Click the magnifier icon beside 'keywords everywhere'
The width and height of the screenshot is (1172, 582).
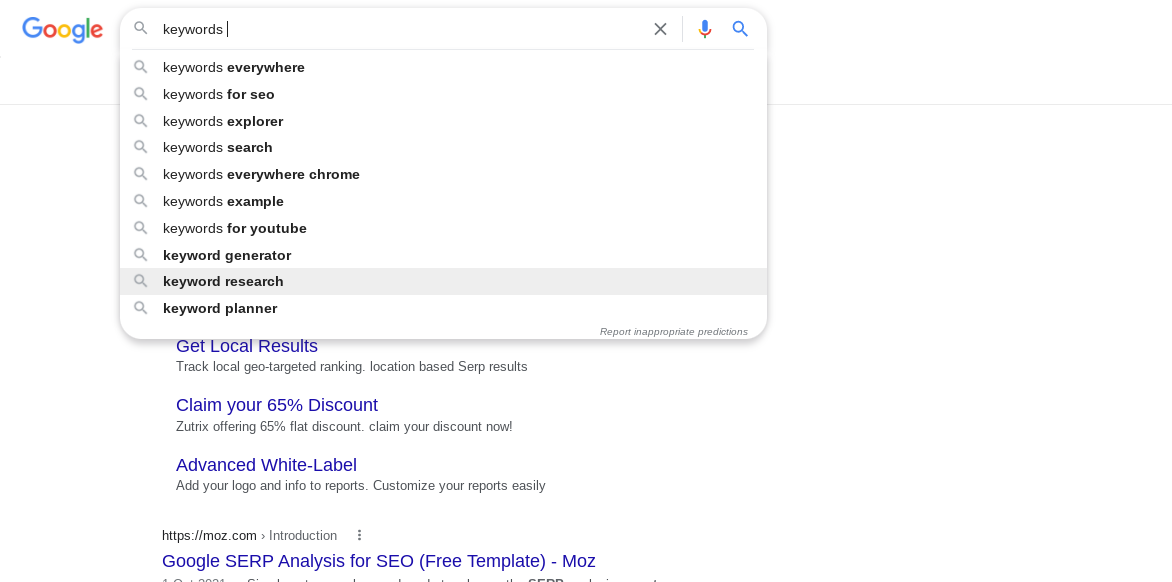(141, 66)
